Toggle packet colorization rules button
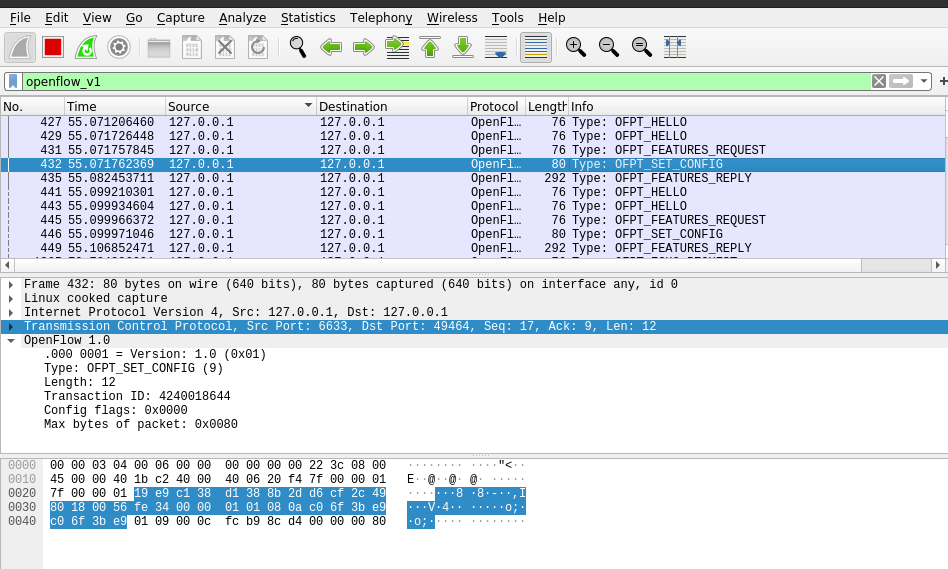Image resolution: width=948 pixels, height=569 pixels. pos(536,47)
